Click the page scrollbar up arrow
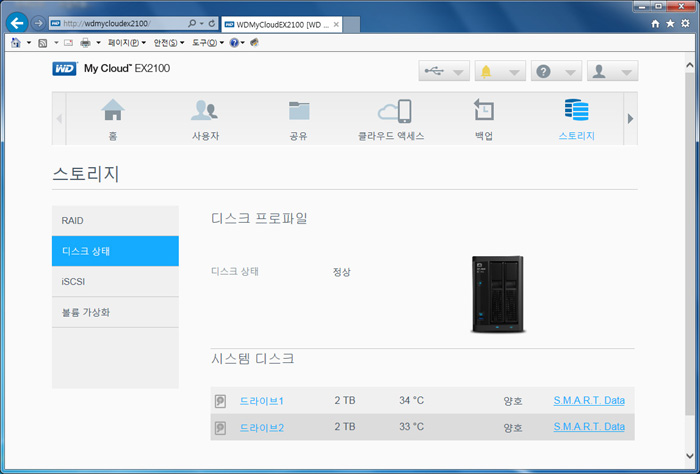 click(x=690, y=65)
